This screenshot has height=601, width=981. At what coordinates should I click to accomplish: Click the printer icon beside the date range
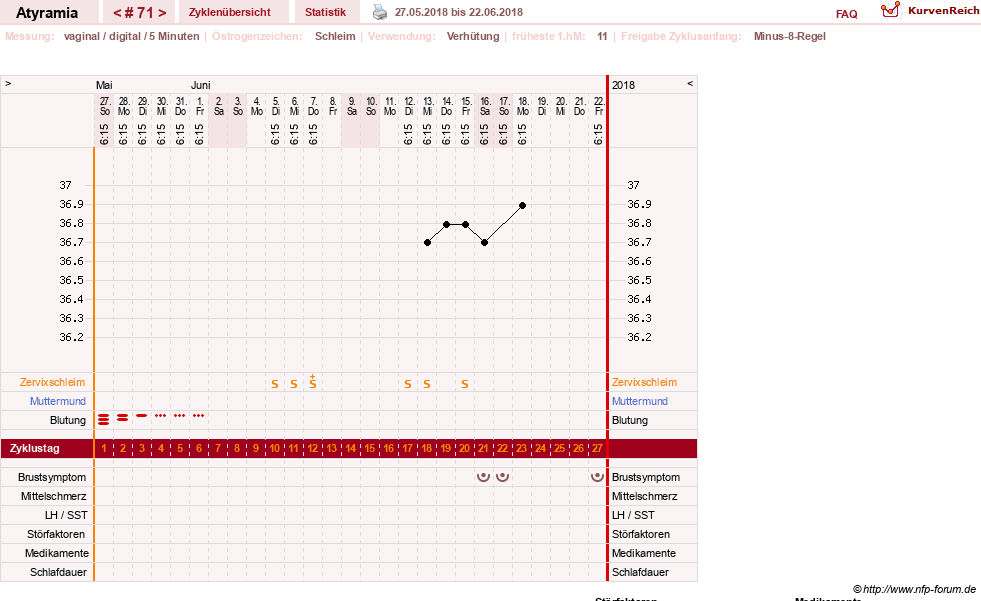(380, 12)
